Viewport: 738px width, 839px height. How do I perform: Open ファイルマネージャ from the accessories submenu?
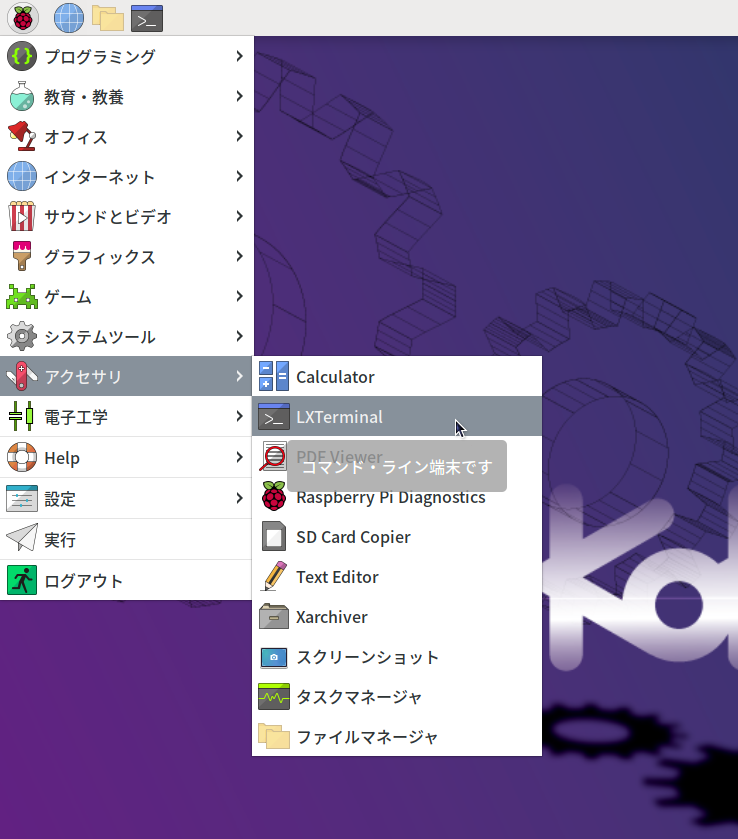[367, 737]
